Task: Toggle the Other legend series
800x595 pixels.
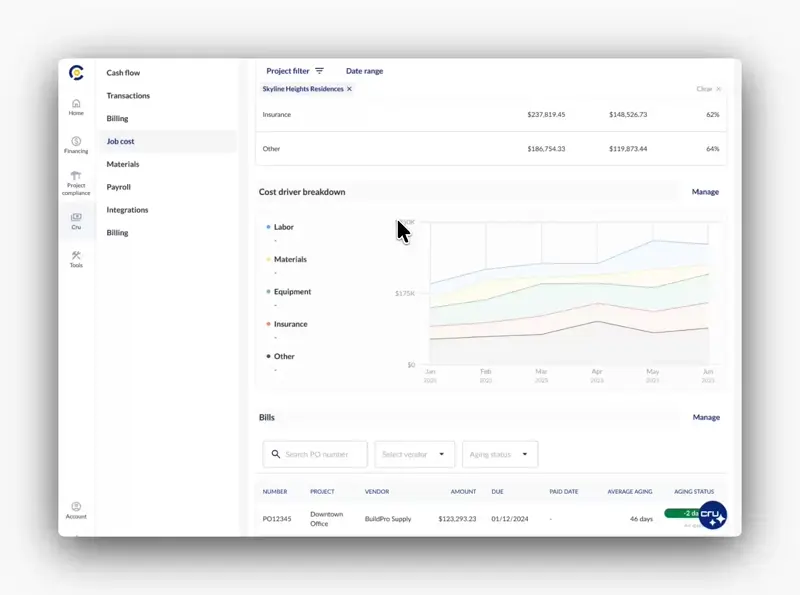Action: point(281,356)
